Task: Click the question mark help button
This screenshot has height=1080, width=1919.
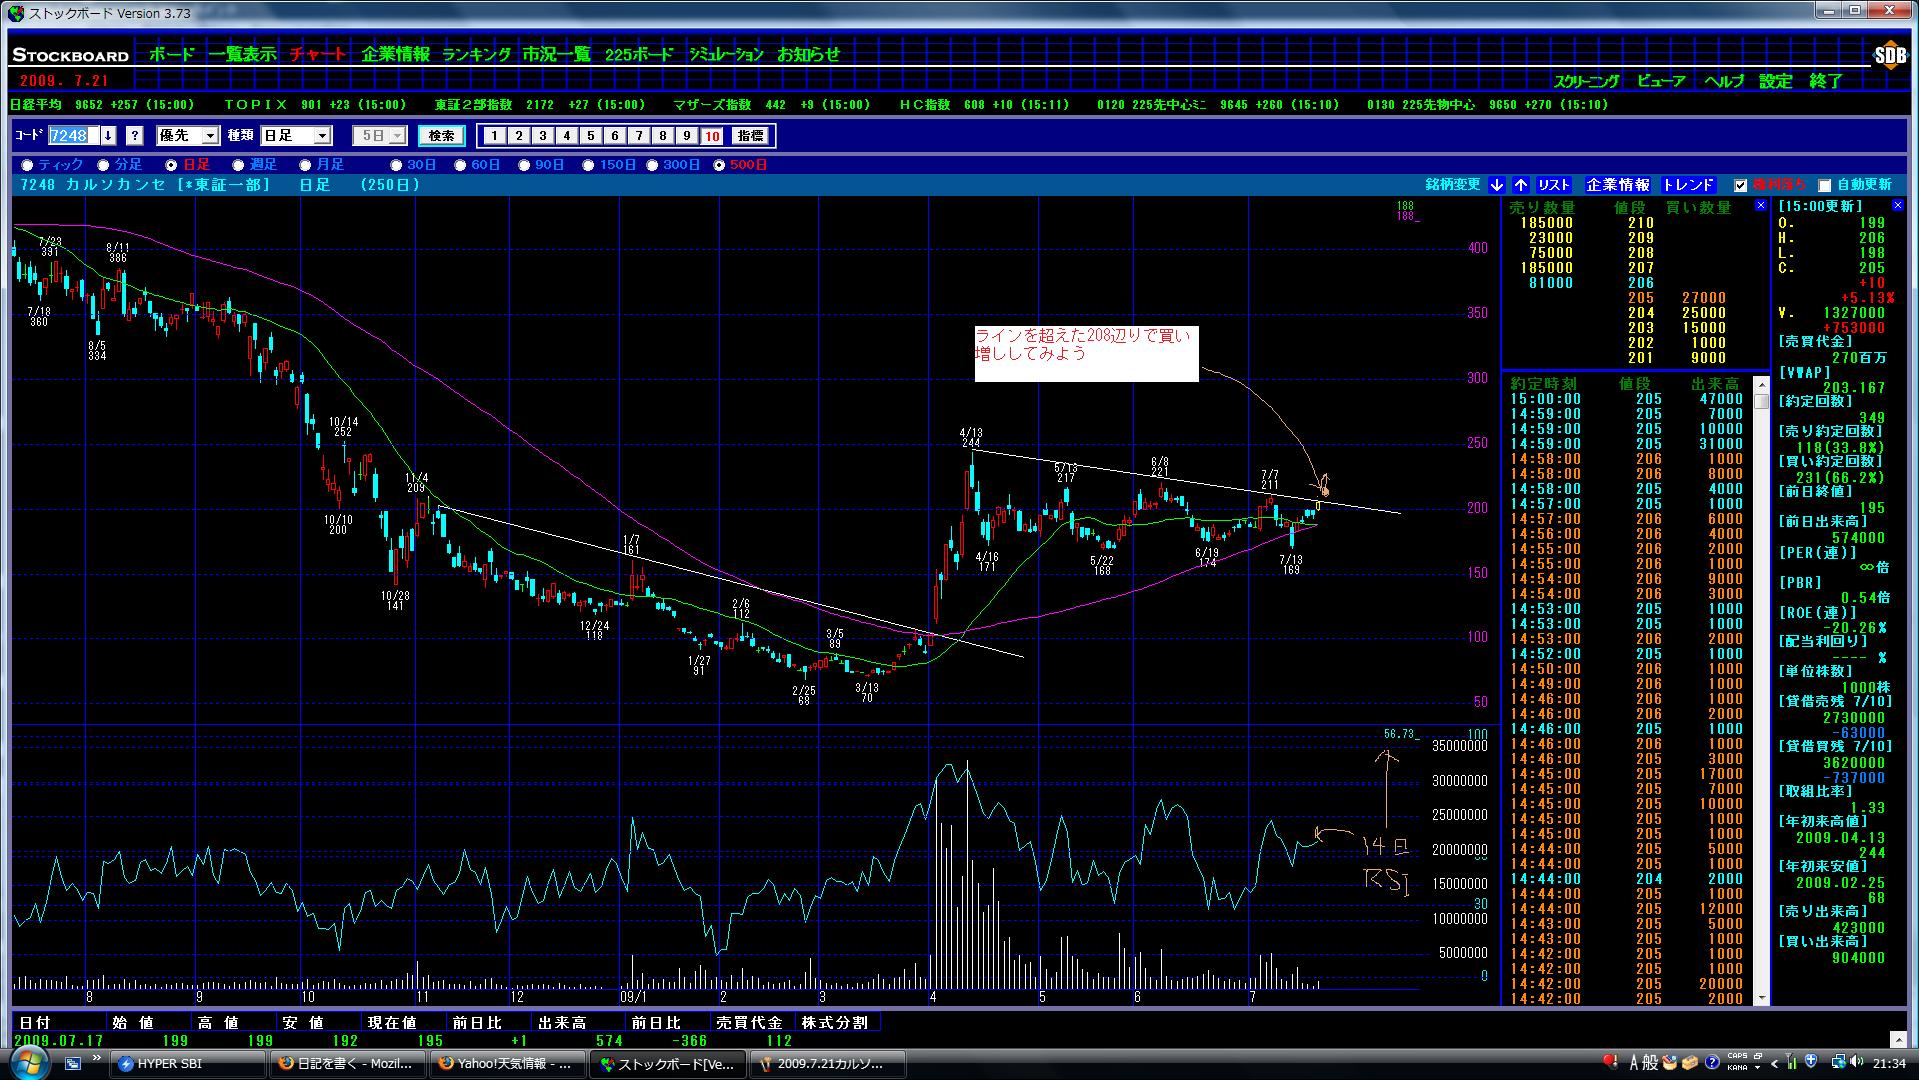Action: tap(135, 136)
